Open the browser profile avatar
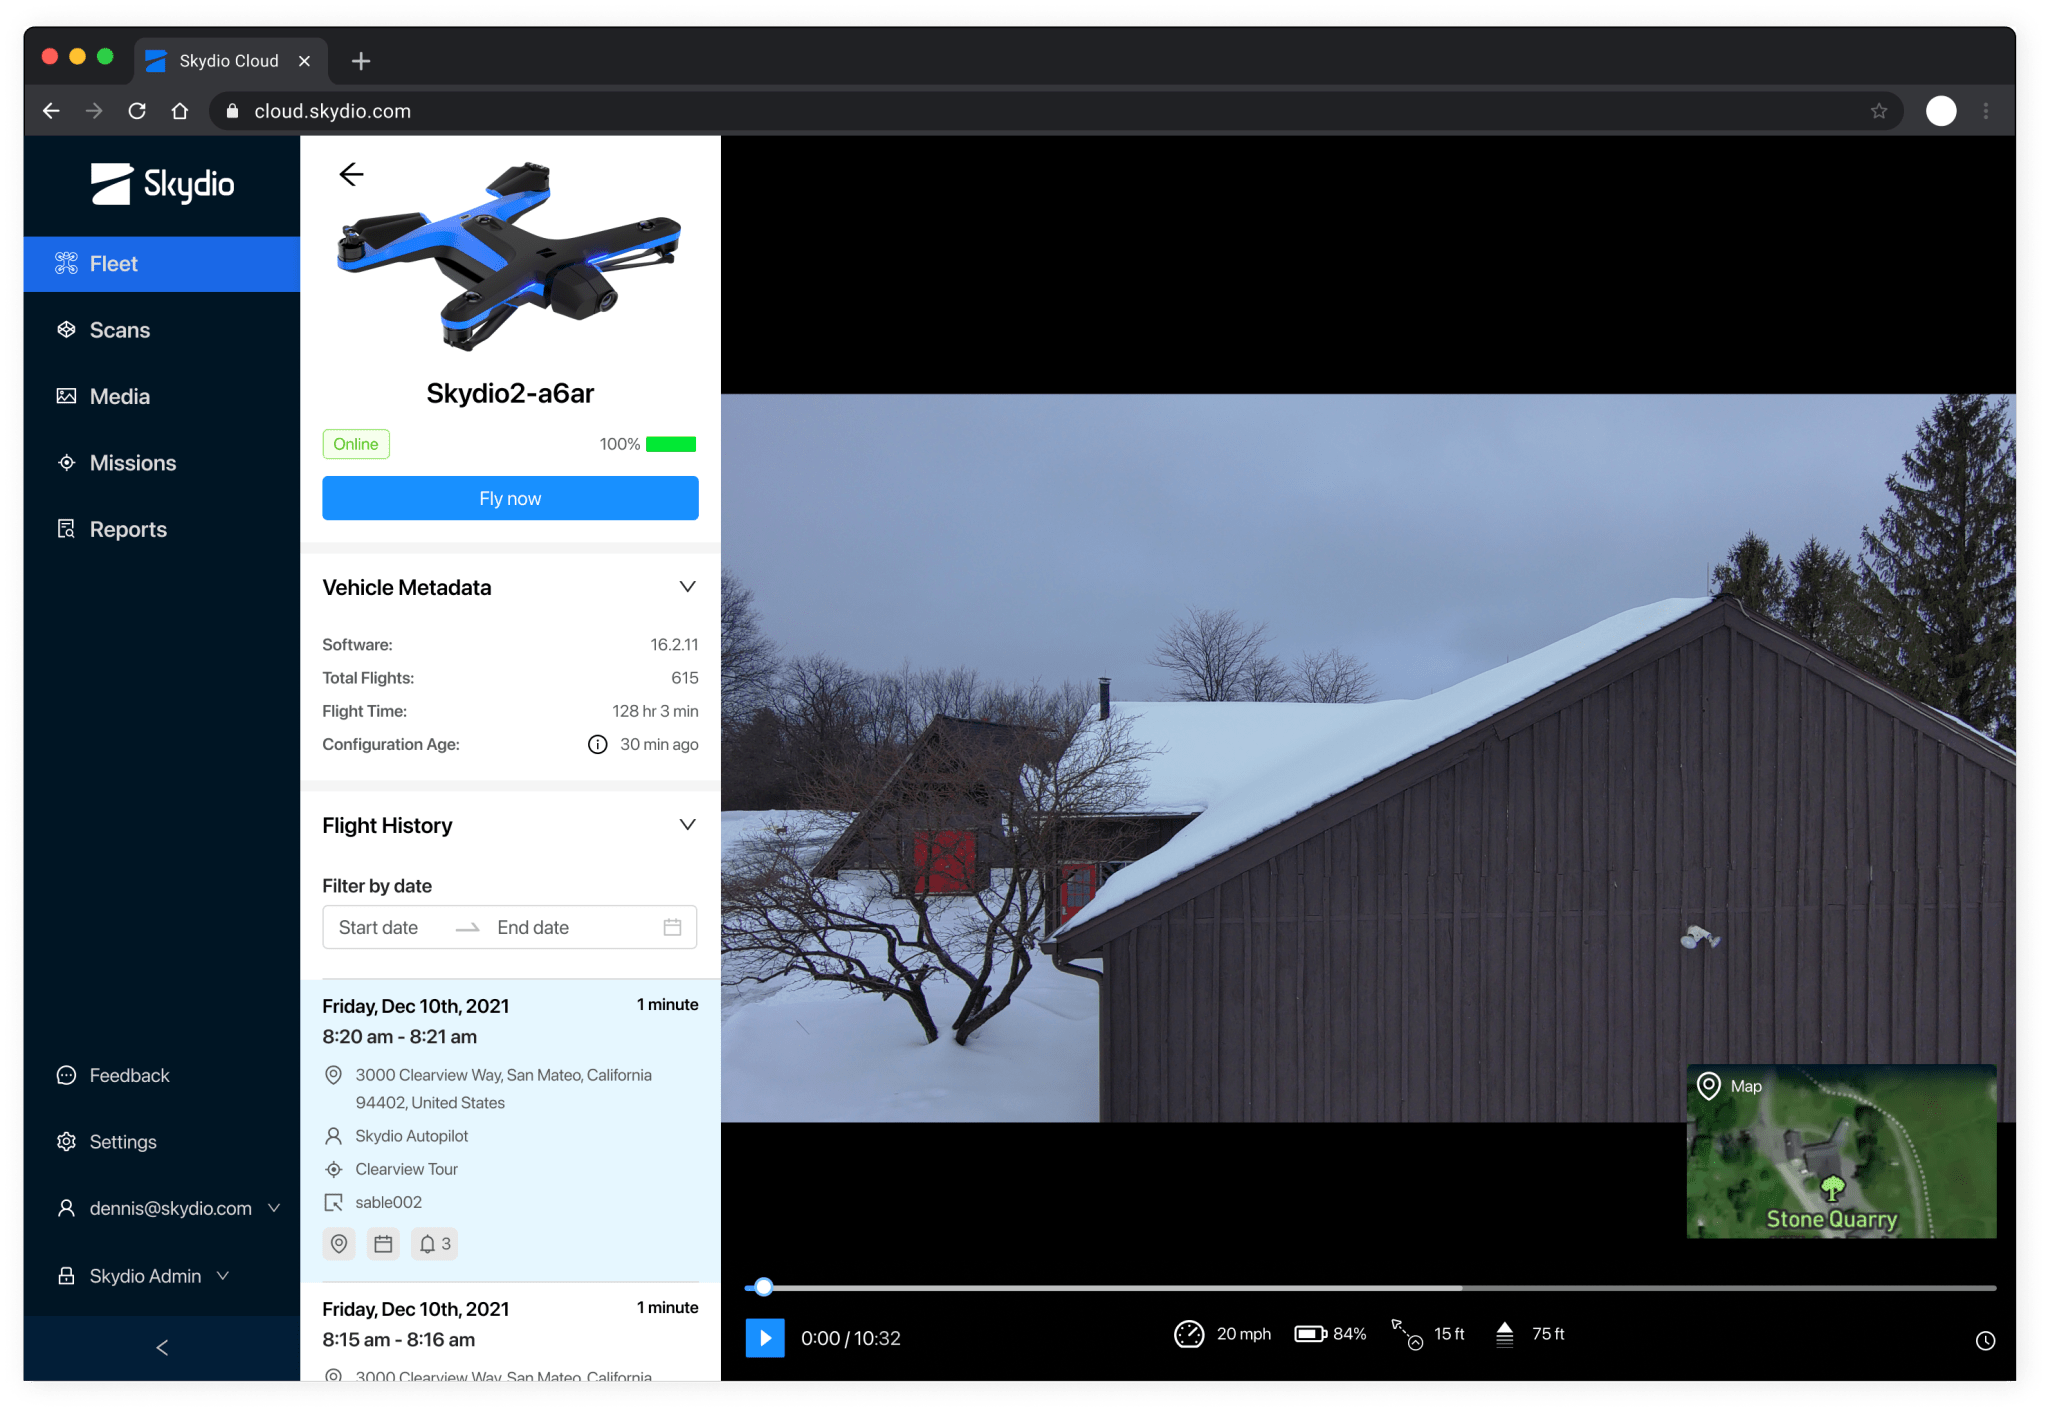2048x1412 pixels. [x=1941, y=111]
